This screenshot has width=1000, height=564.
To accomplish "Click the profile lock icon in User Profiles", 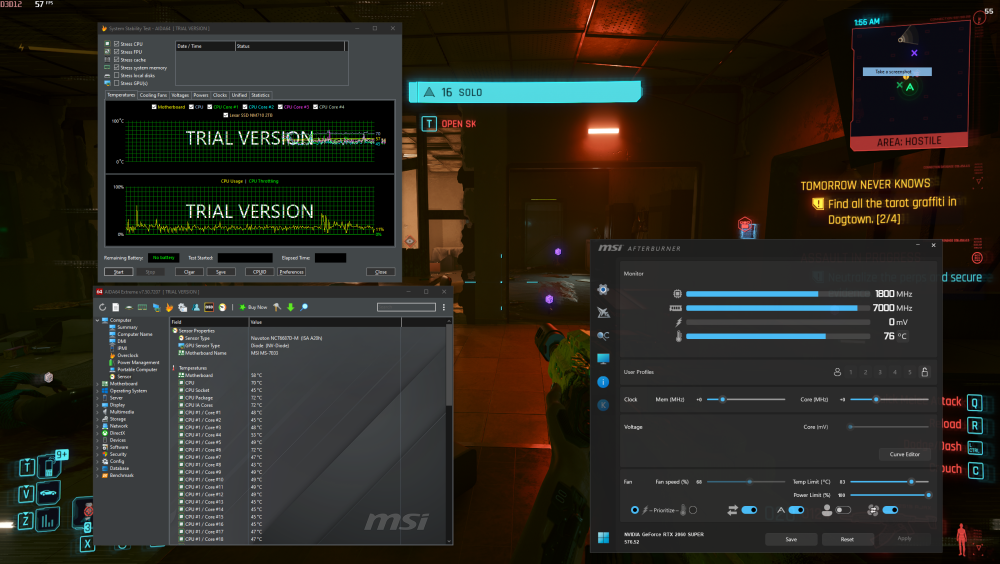I will point(924,372).
